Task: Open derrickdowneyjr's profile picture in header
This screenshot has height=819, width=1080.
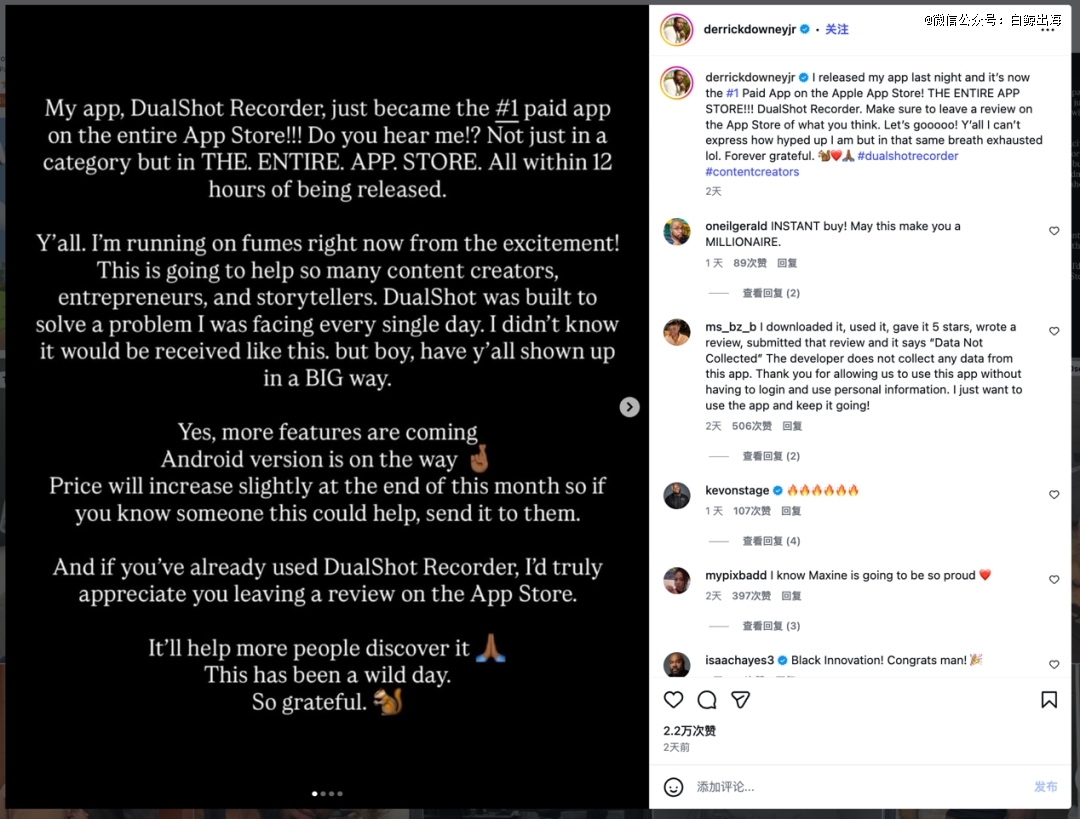Action: [677, 30]
